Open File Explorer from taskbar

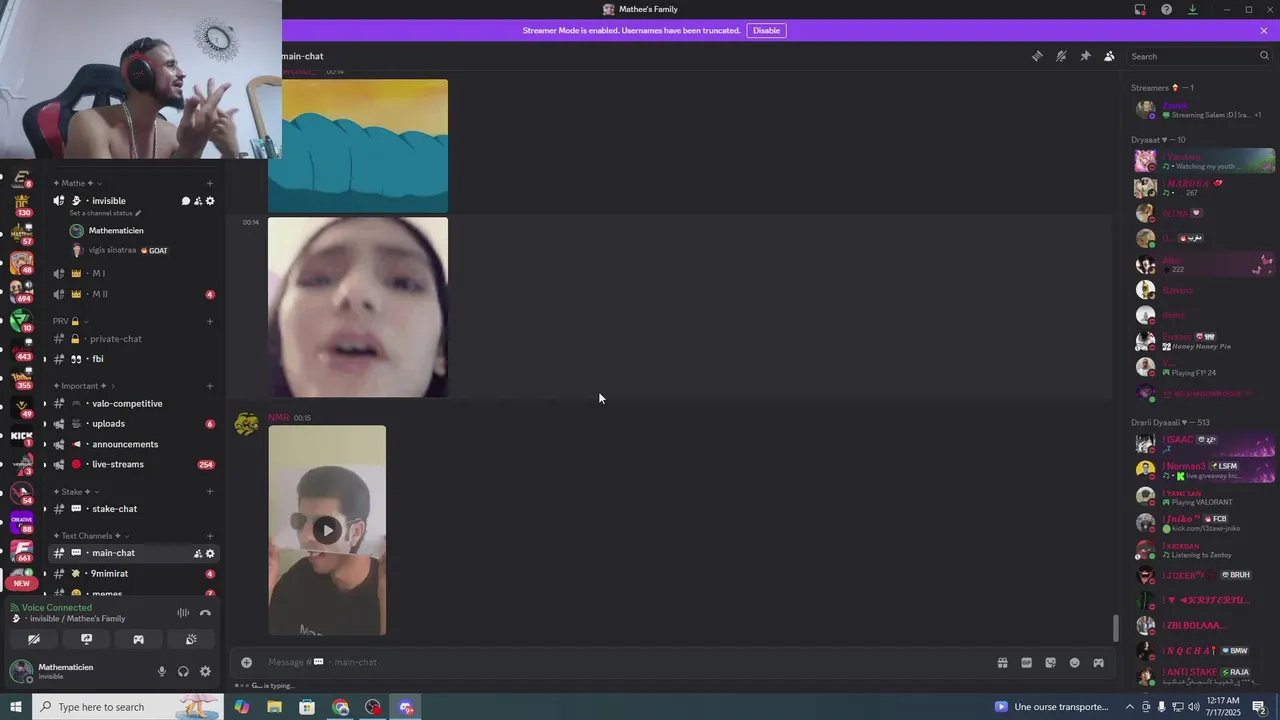pyautogui.click(x=274, y=707)
